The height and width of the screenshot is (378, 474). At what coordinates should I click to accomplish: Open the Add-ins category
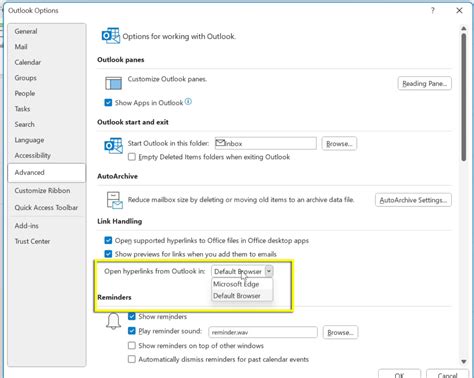[x=47, y=226]
